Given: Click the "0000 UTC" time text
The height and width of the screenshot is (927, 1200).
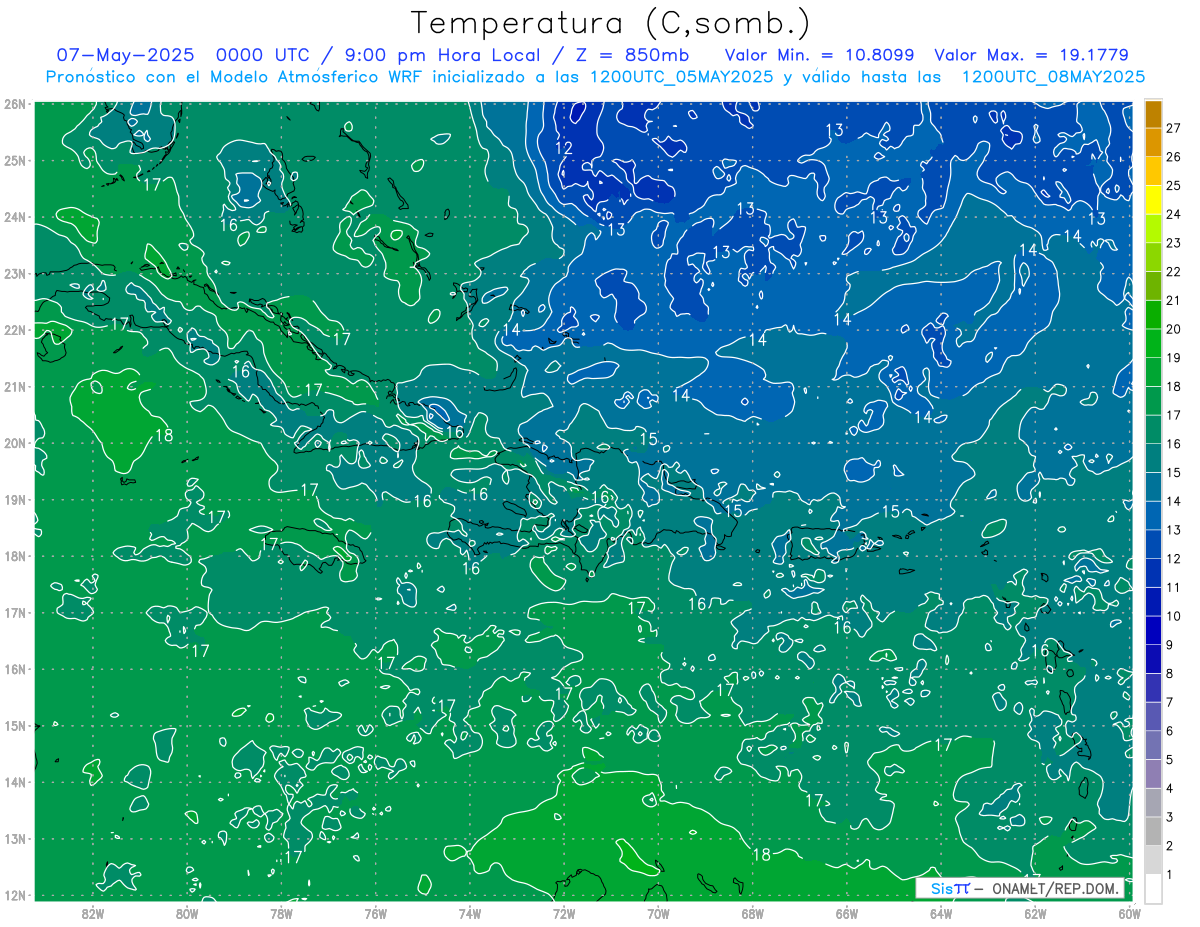Looking at the screenshot, I should [x=263, y=56].
